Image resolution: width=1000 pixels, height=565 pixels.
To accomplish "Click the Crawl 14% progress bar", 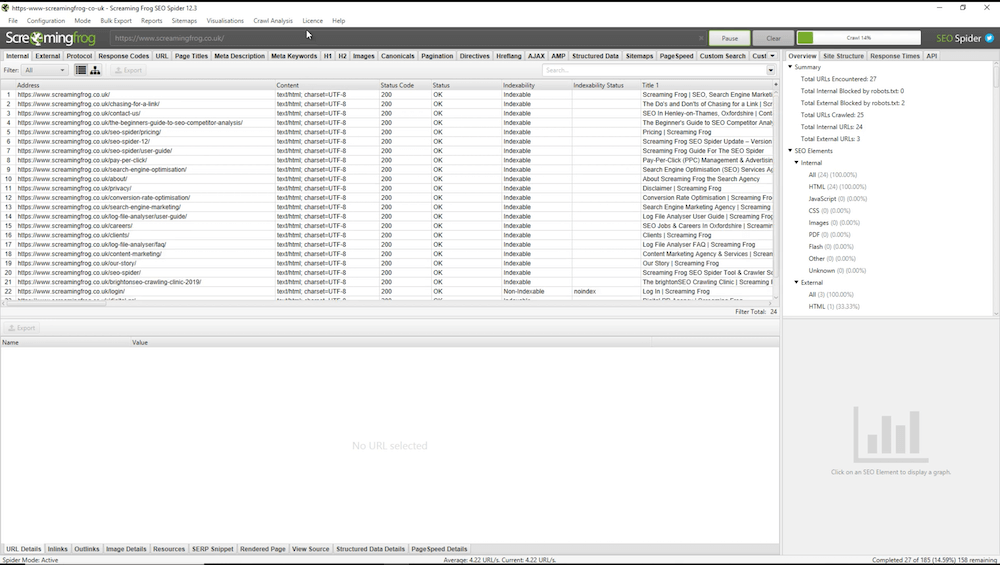I will (x=858, y=38).
